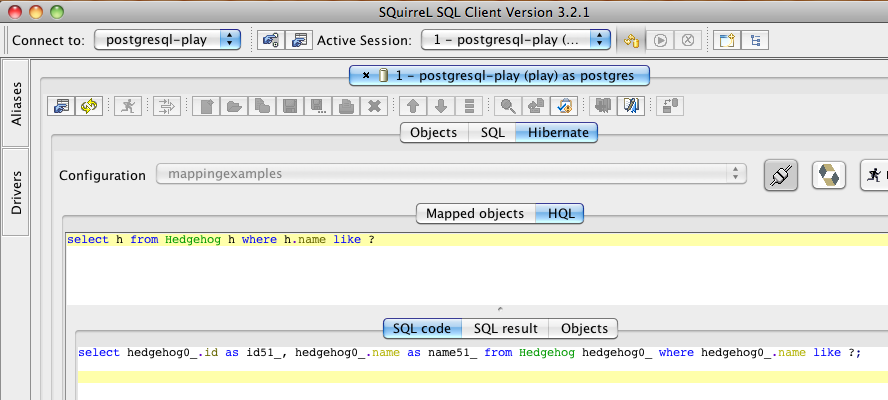Click the open folder icon
The image size is (888, 400).
pyautogui.click(x=234, y=106)
